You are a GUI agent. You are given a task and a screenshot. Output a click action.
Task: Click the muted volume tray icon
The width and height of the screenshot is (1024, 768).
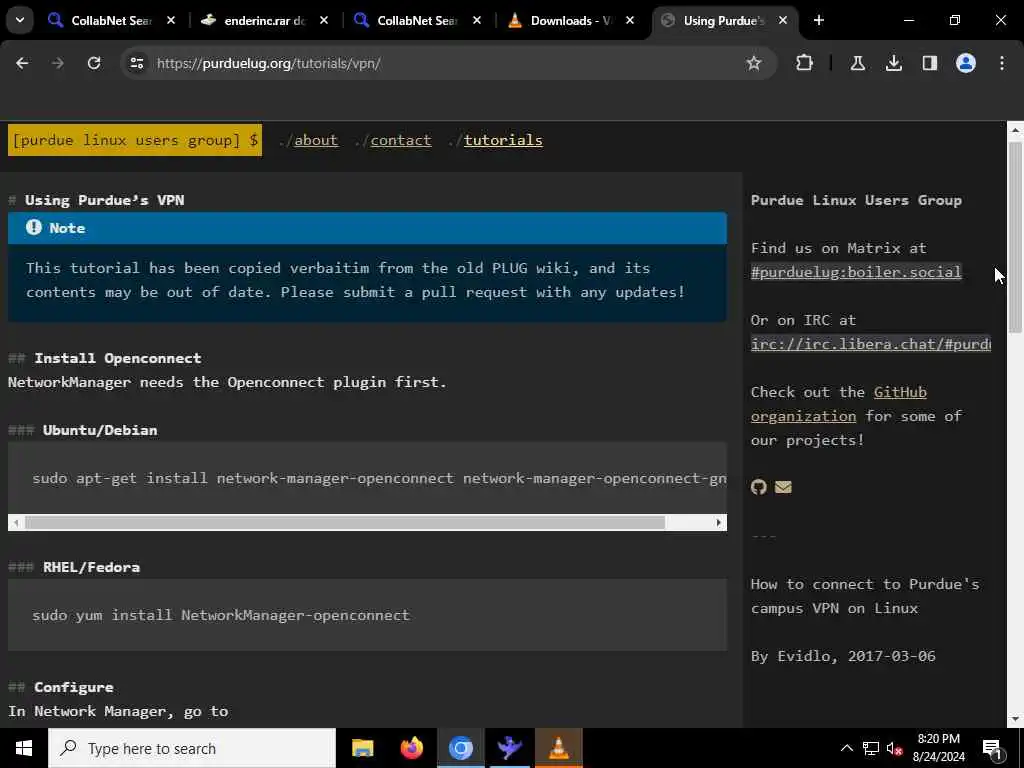pyautogui.click(x=895, y=748)
